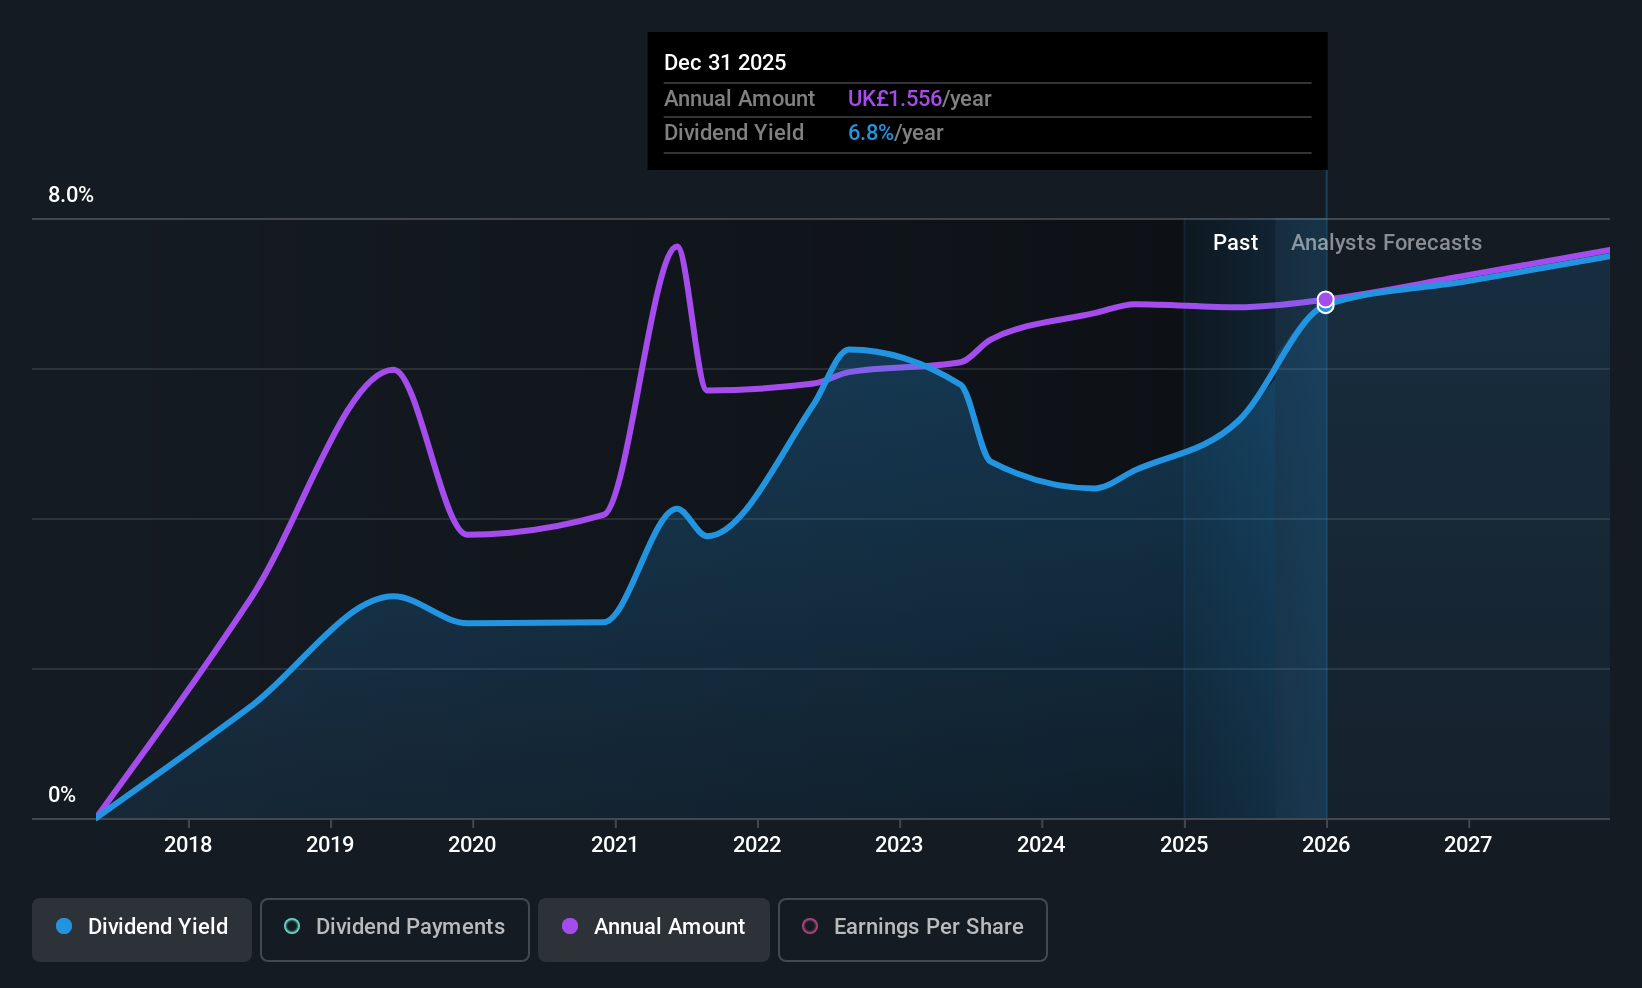Click the 2020 x-axis label

click(x=472, y=844)
